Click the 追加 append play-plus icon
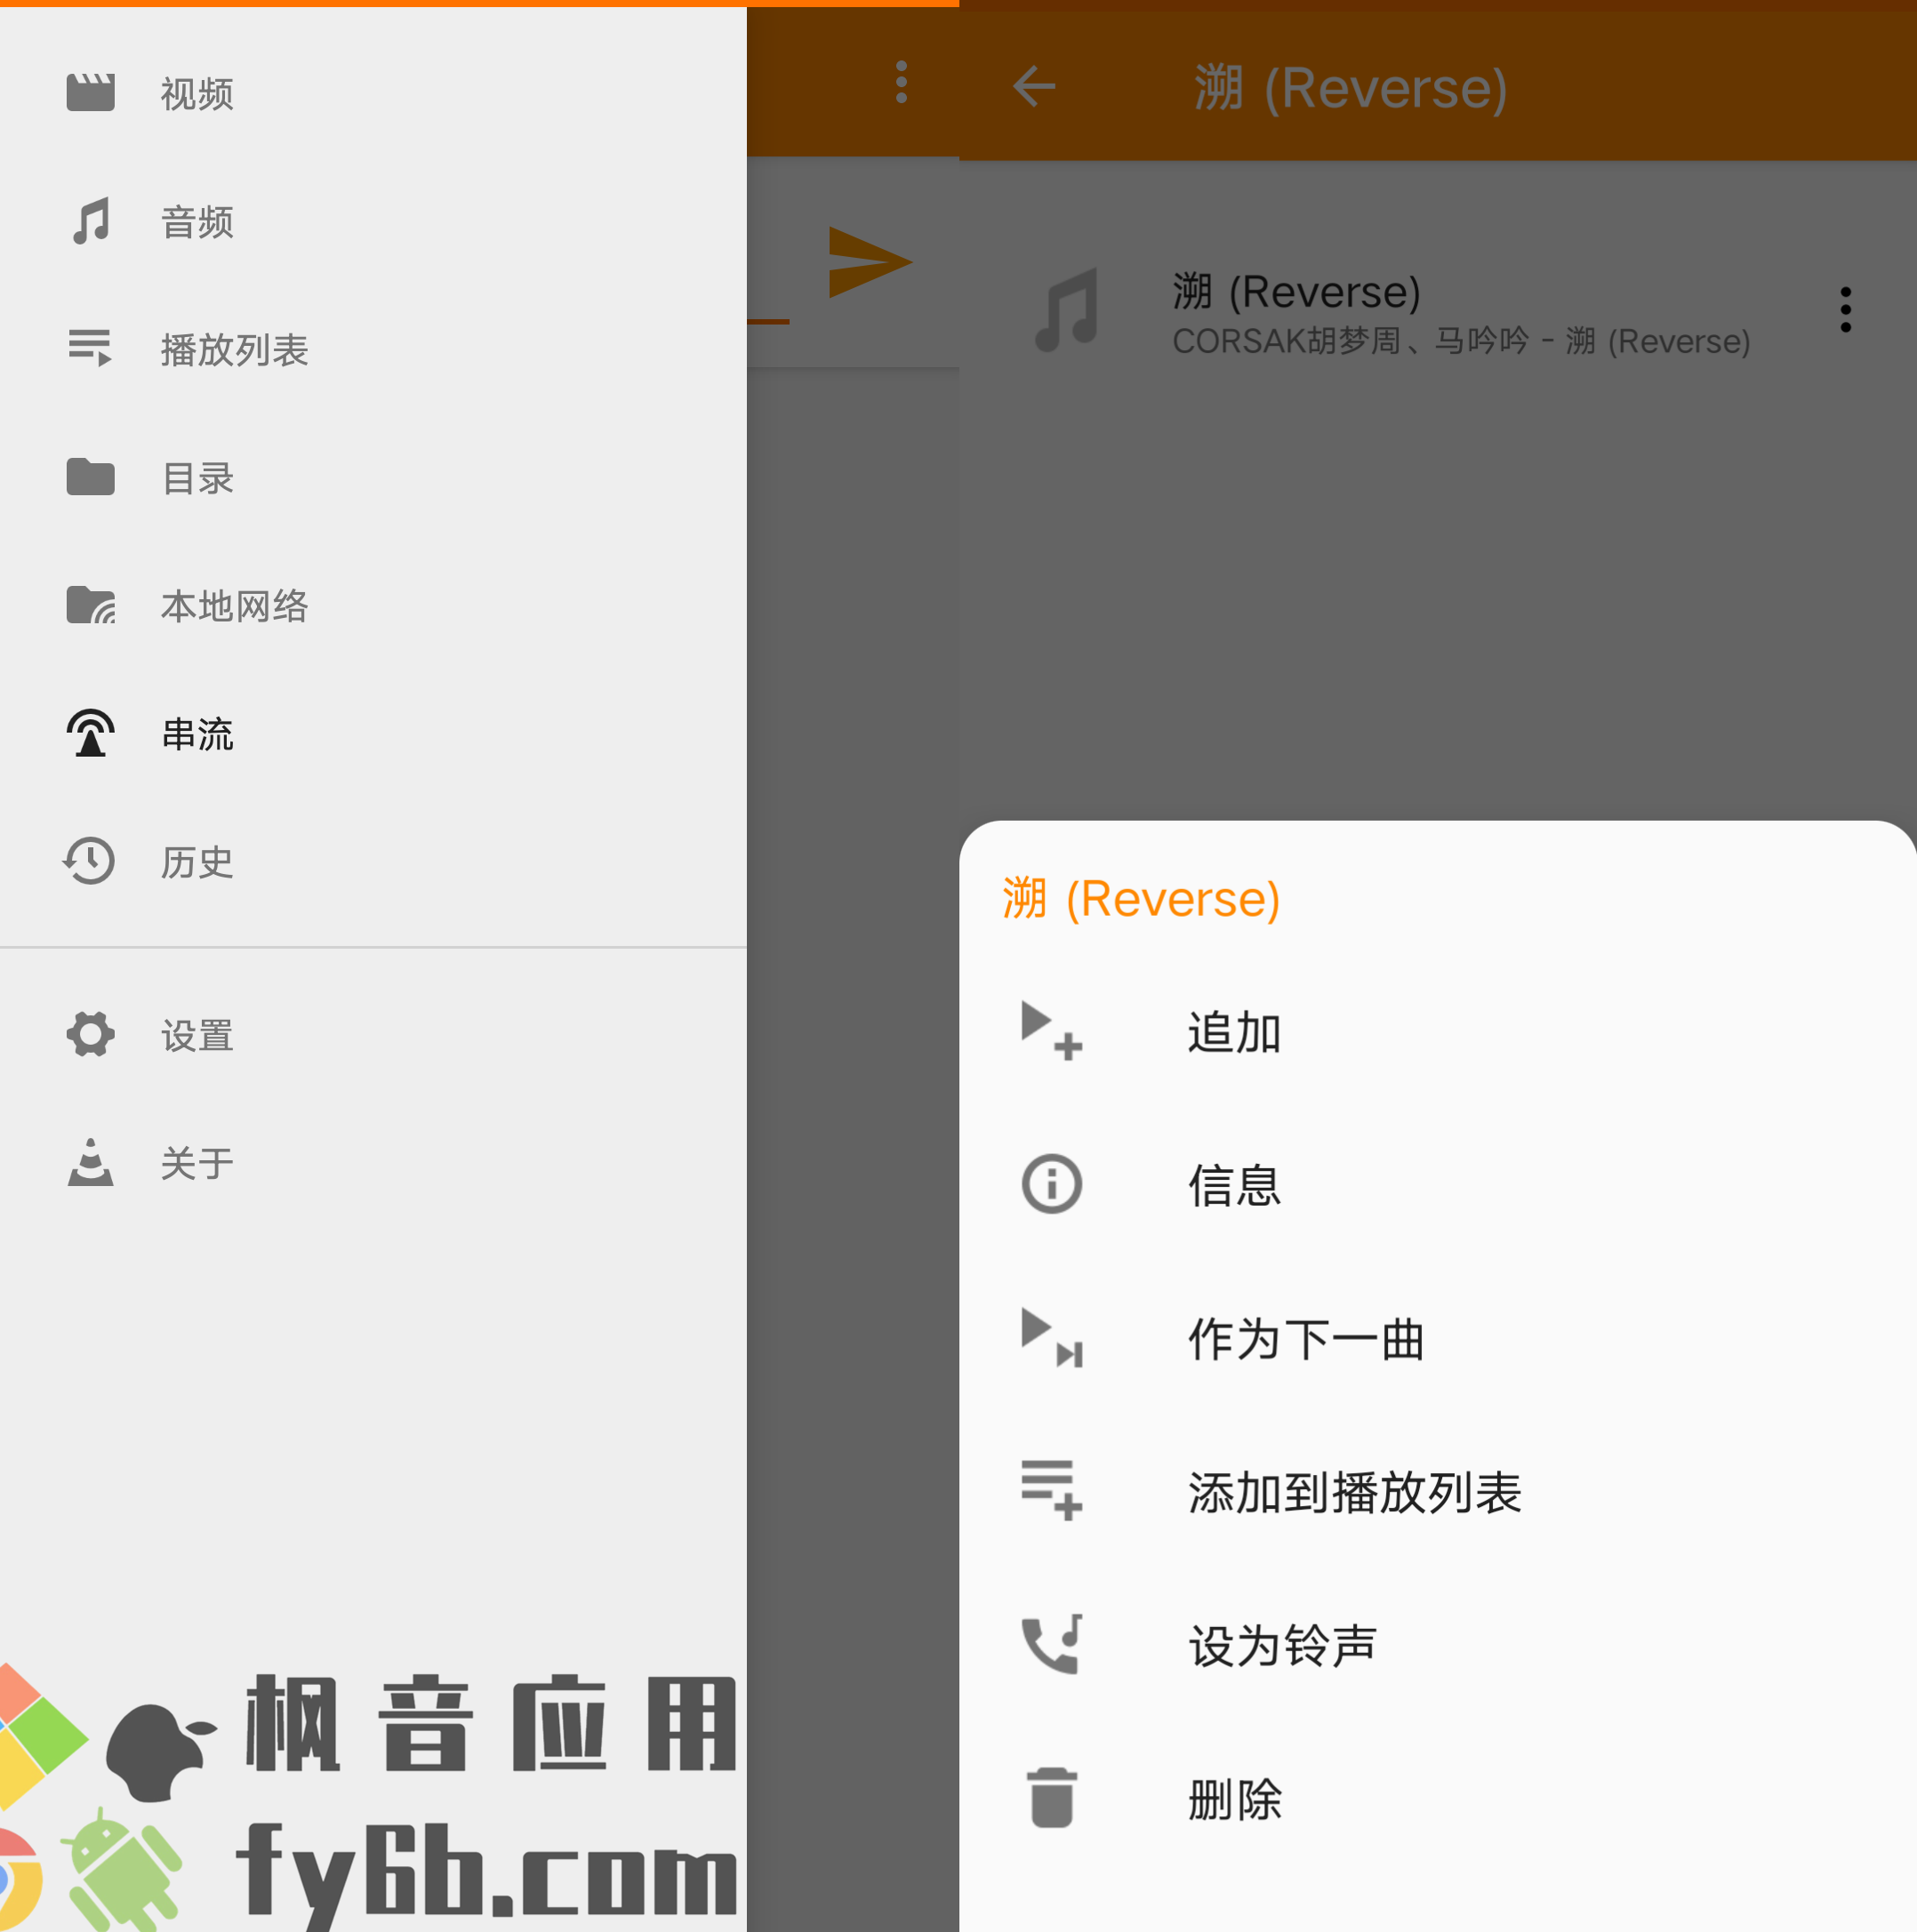Screen dimensions: 1917x1932 [1052, 1031]
